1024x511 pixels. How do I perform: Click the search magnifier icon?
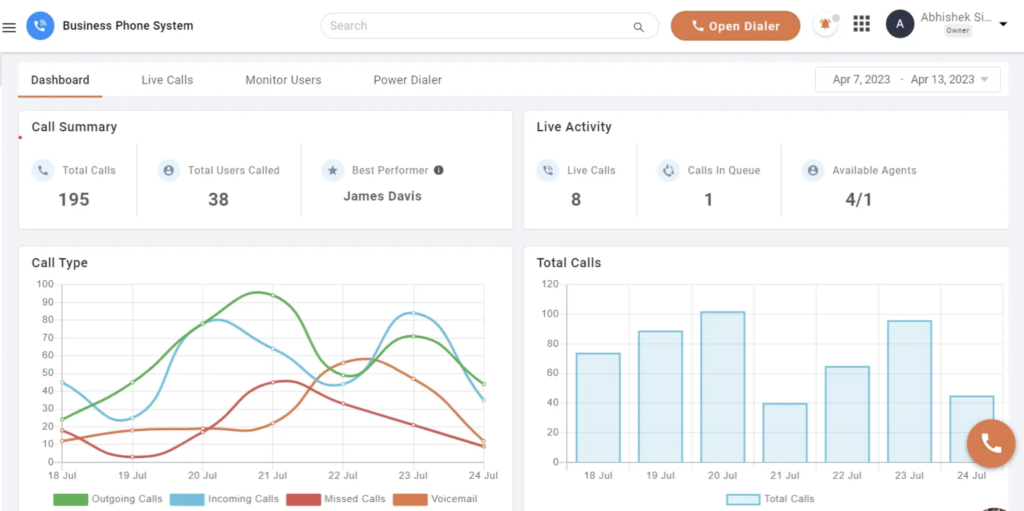pyautogui.click(x=638, y=27)
